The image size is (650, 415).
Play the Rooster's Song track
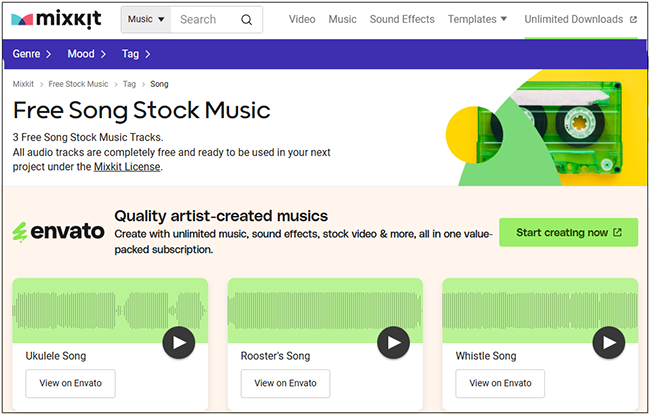394,343
